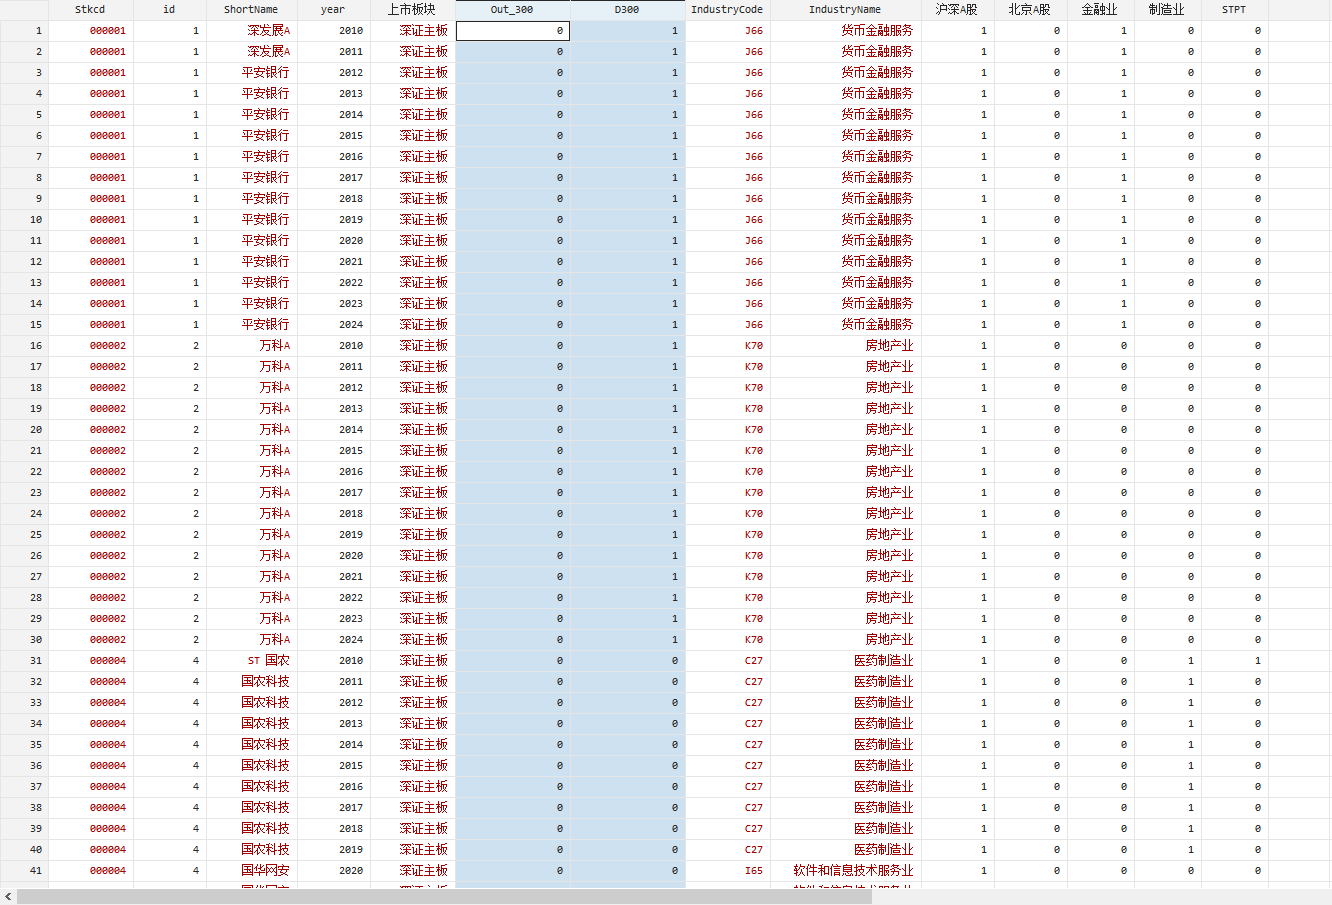
Task: Select the 深发展A cell in row 1
Action: (x=268, y=31)
